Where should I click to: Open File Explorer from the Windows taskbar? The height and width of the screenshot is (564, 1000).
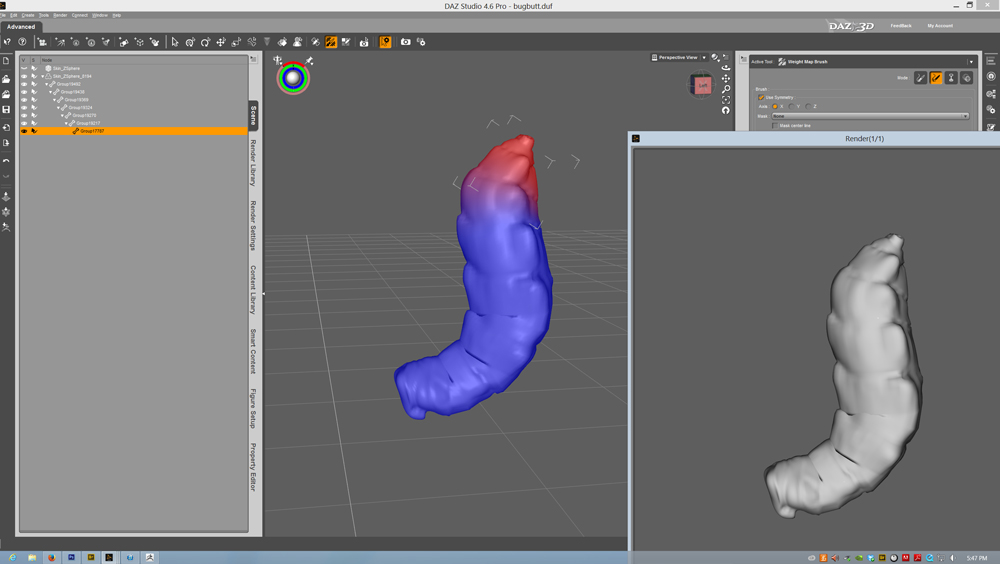(x=32, y=558)
